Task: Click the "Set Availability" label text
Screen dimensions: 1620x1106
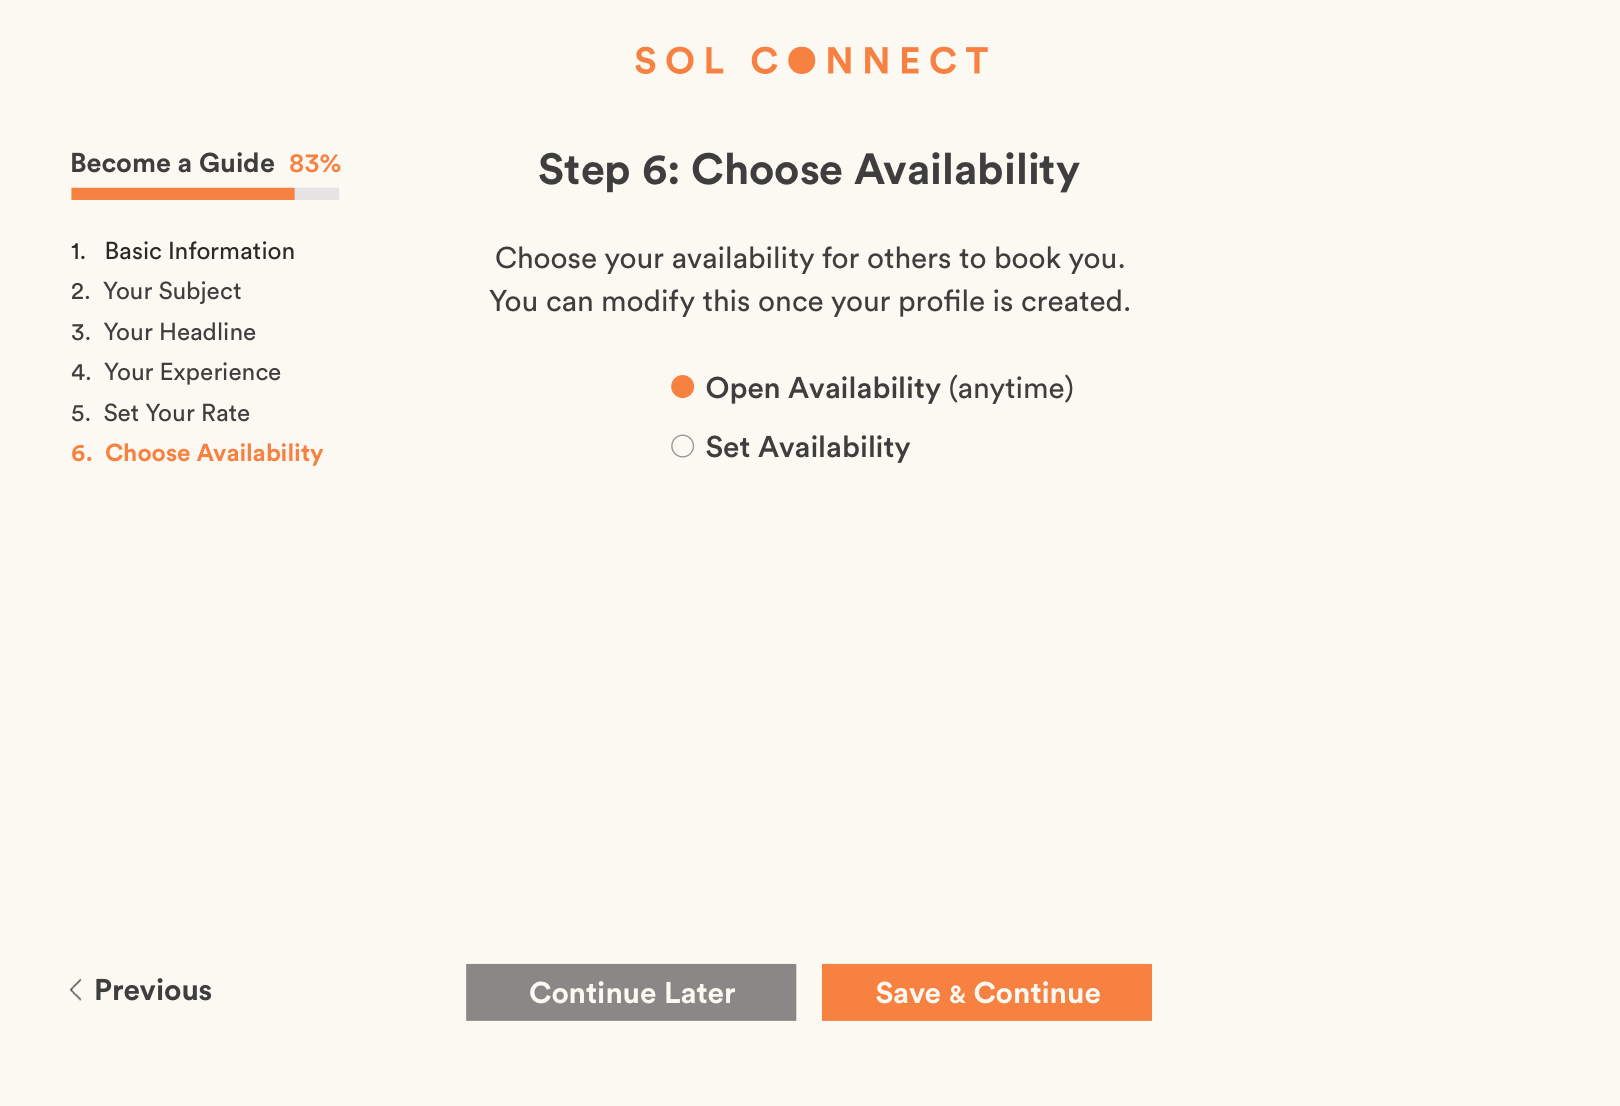Action: pyautogui.click(x=807, y=447)
